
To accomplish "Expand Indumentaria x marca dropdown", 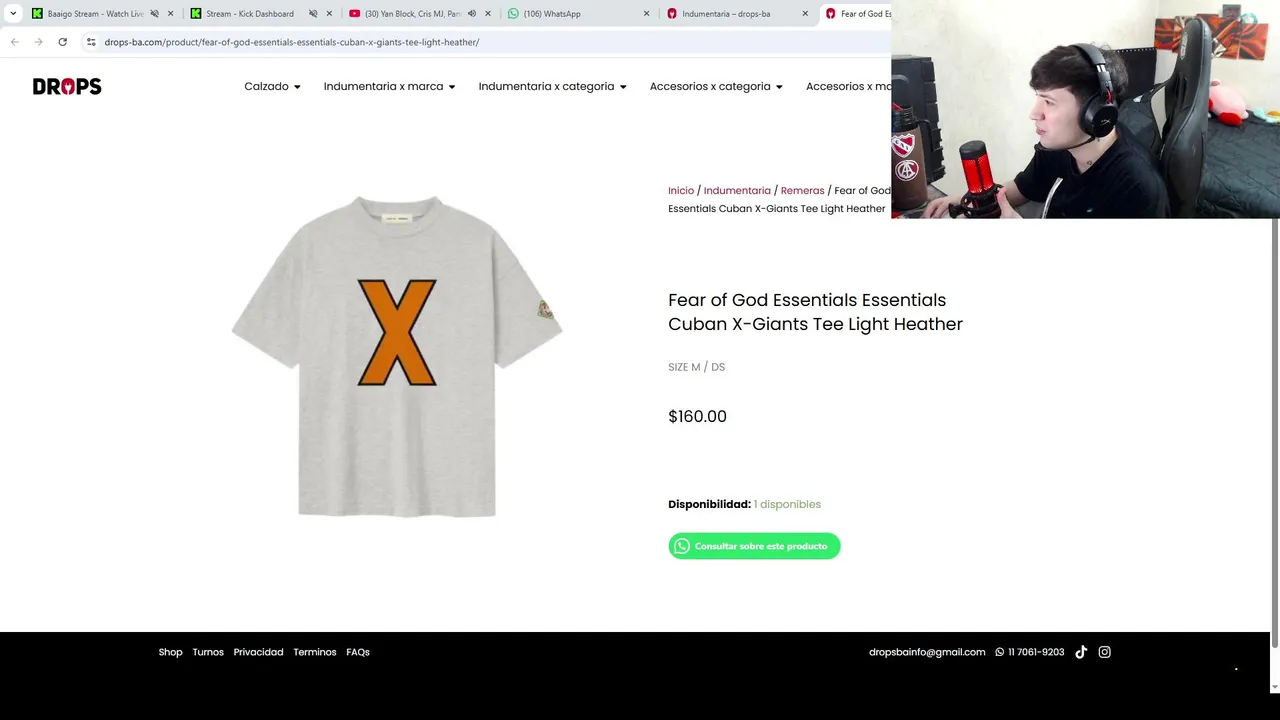I will (x=389, y=86).
